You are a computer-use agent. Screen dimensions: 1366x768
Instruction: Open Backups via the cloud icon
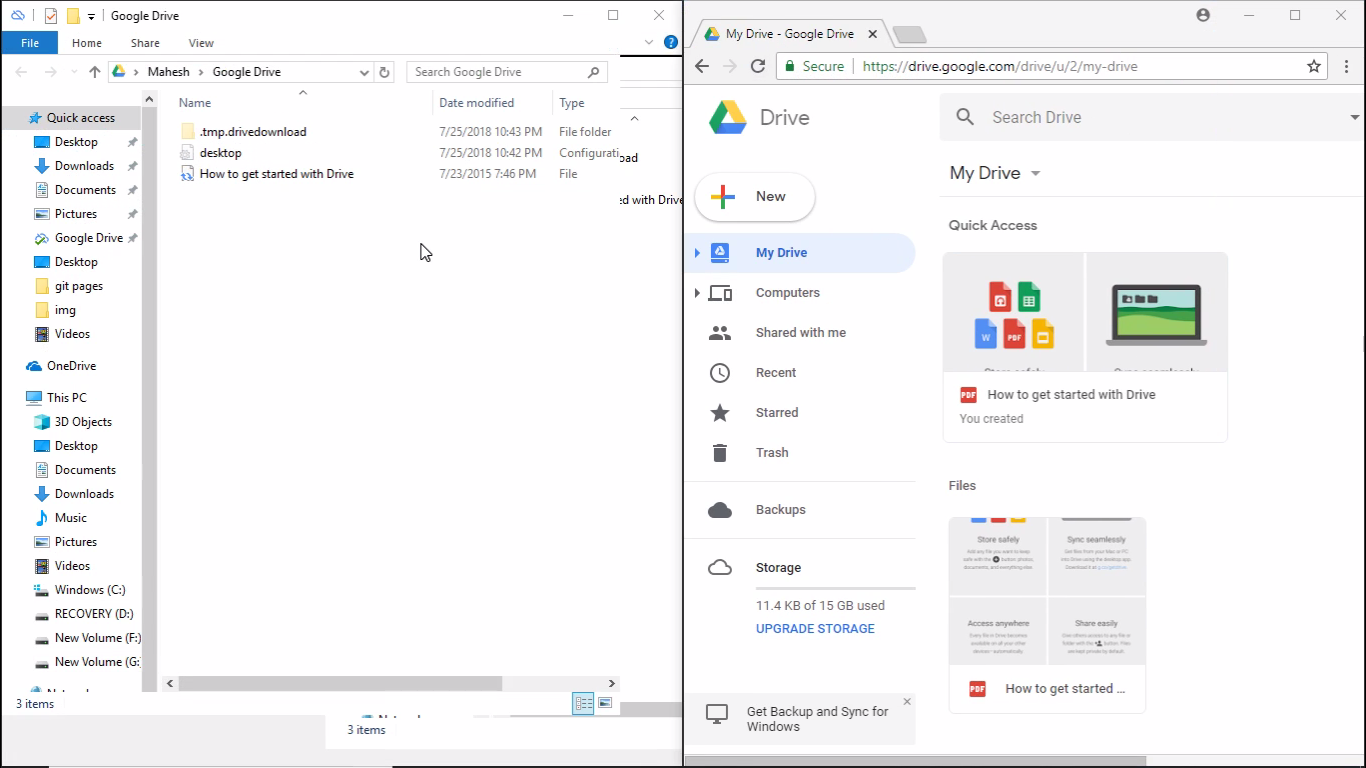coord(719,509)
